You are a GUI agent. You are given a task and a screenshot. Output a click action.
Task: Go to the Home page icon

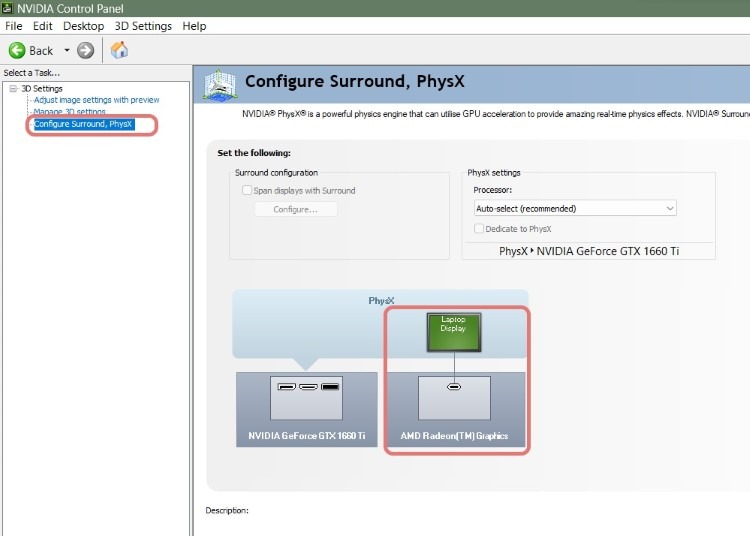[x=119, y=50]
